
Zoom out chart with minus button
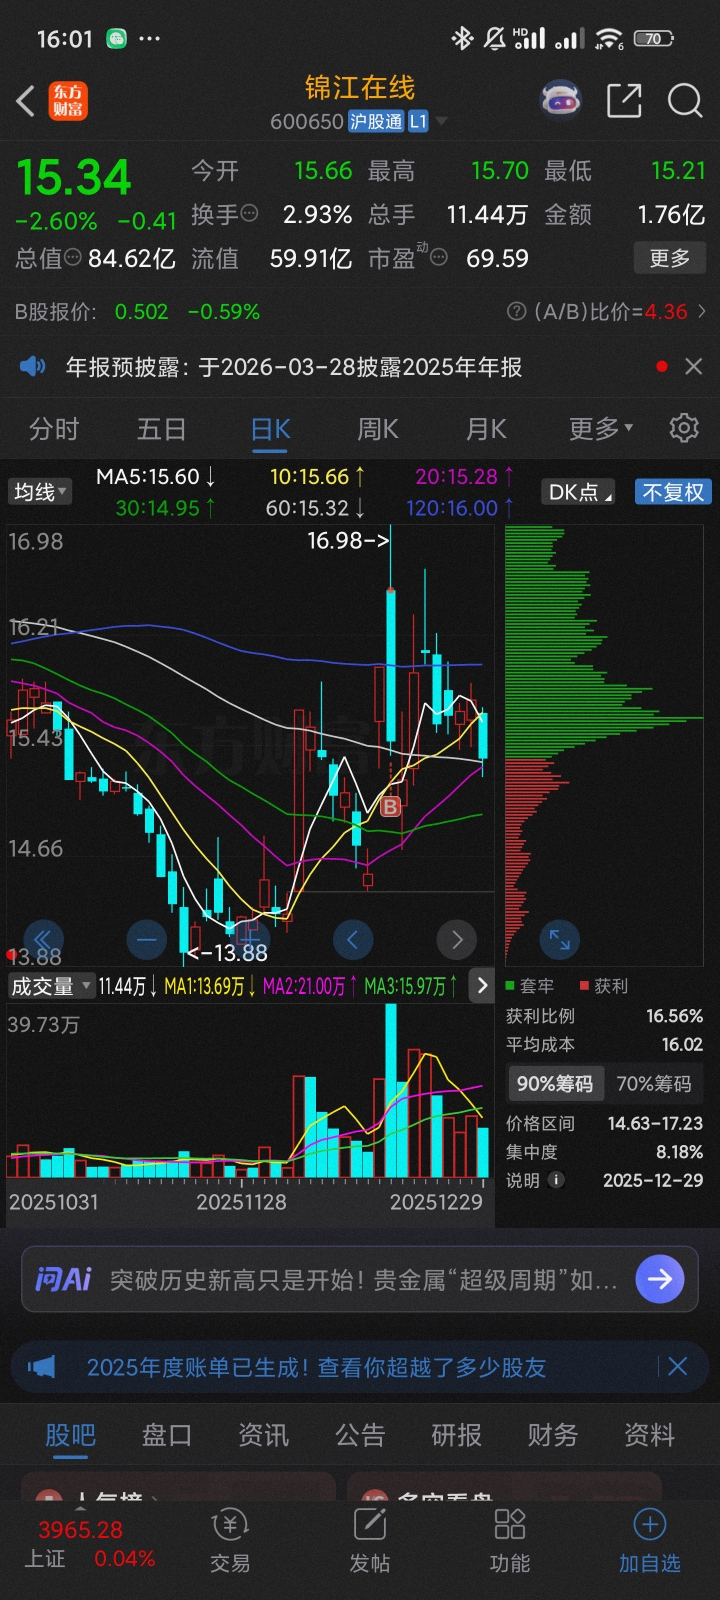click(147, 939)
